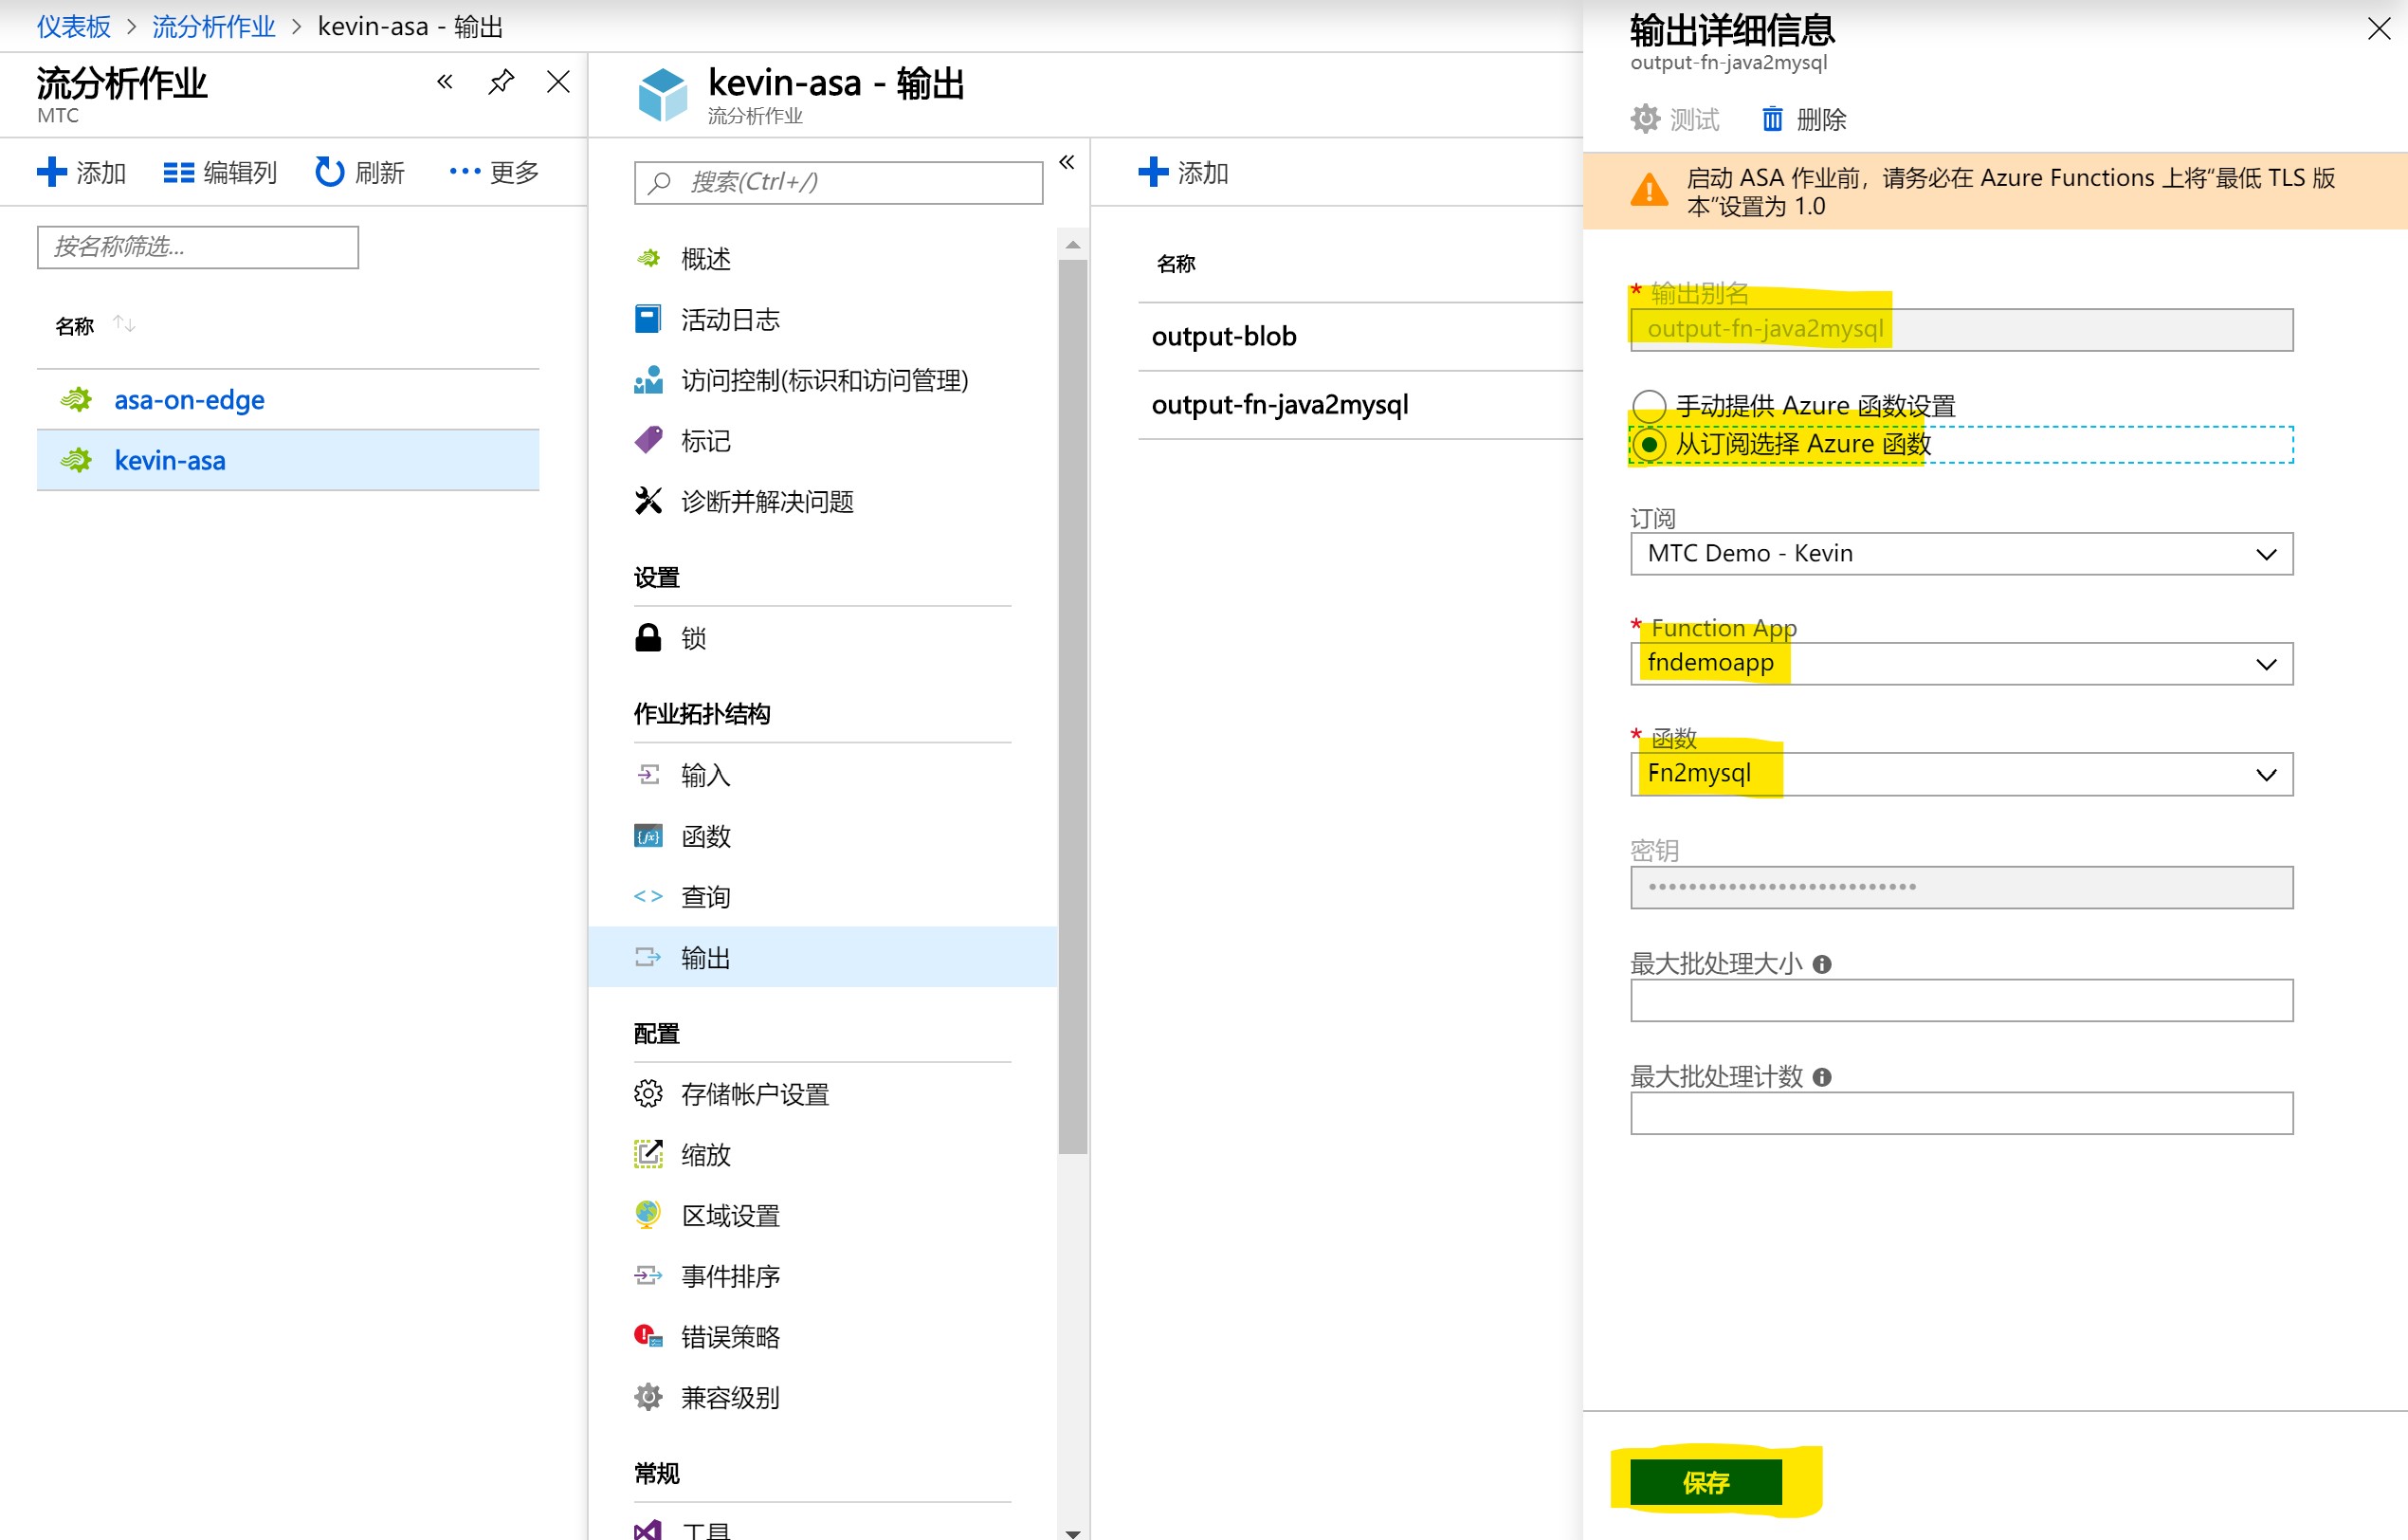Click the masked key field

1961,887
